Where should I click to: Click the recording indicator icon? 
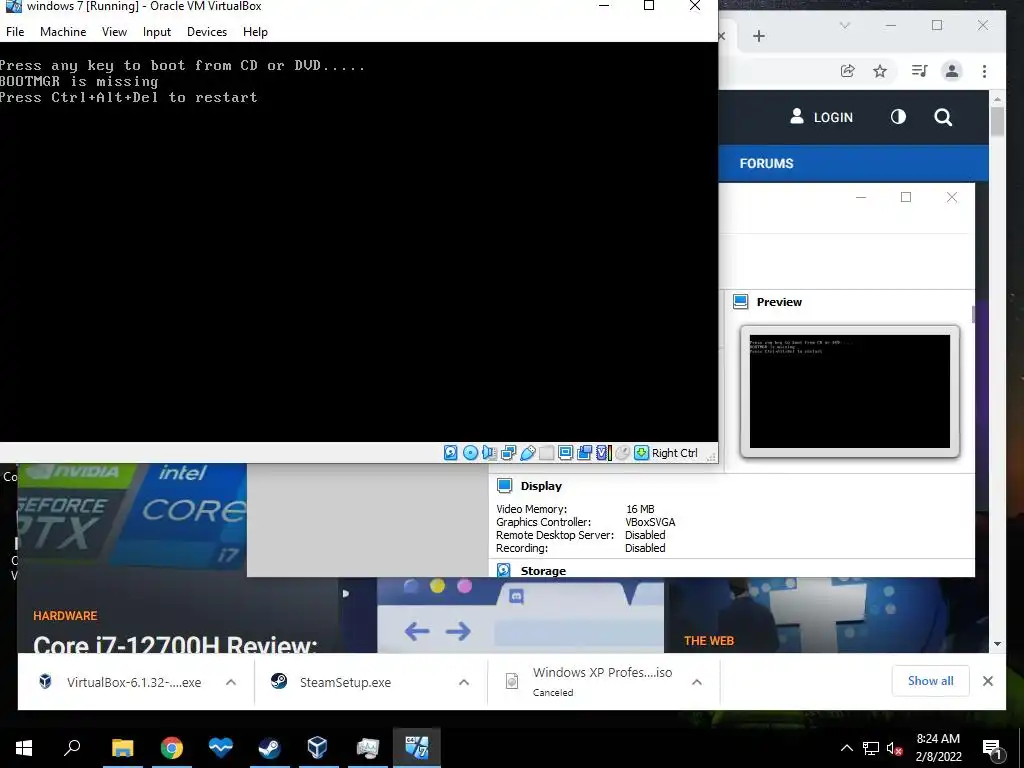point(584,453)
